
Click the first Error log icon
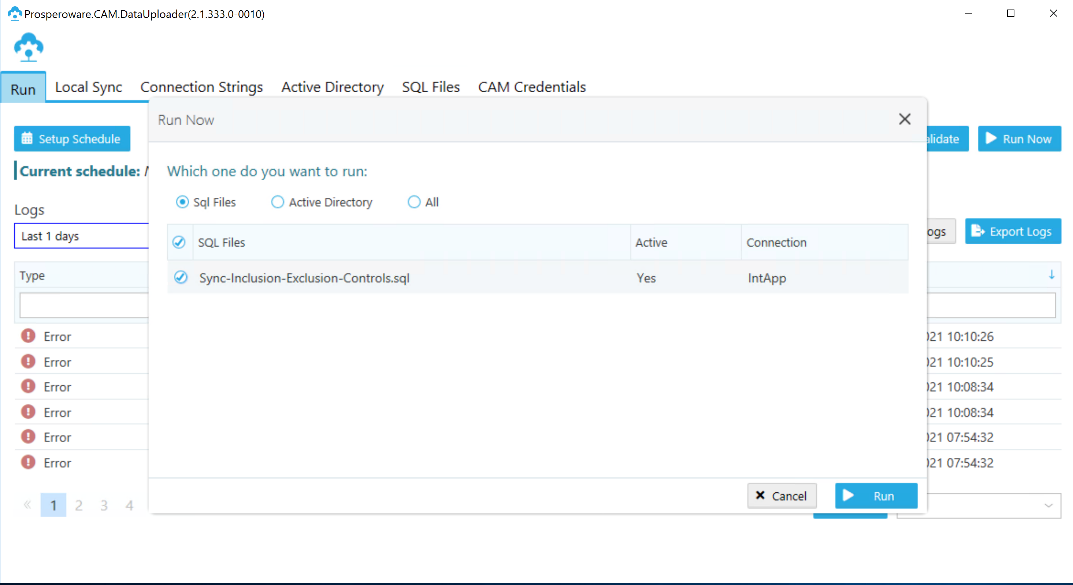coord(28,336)
